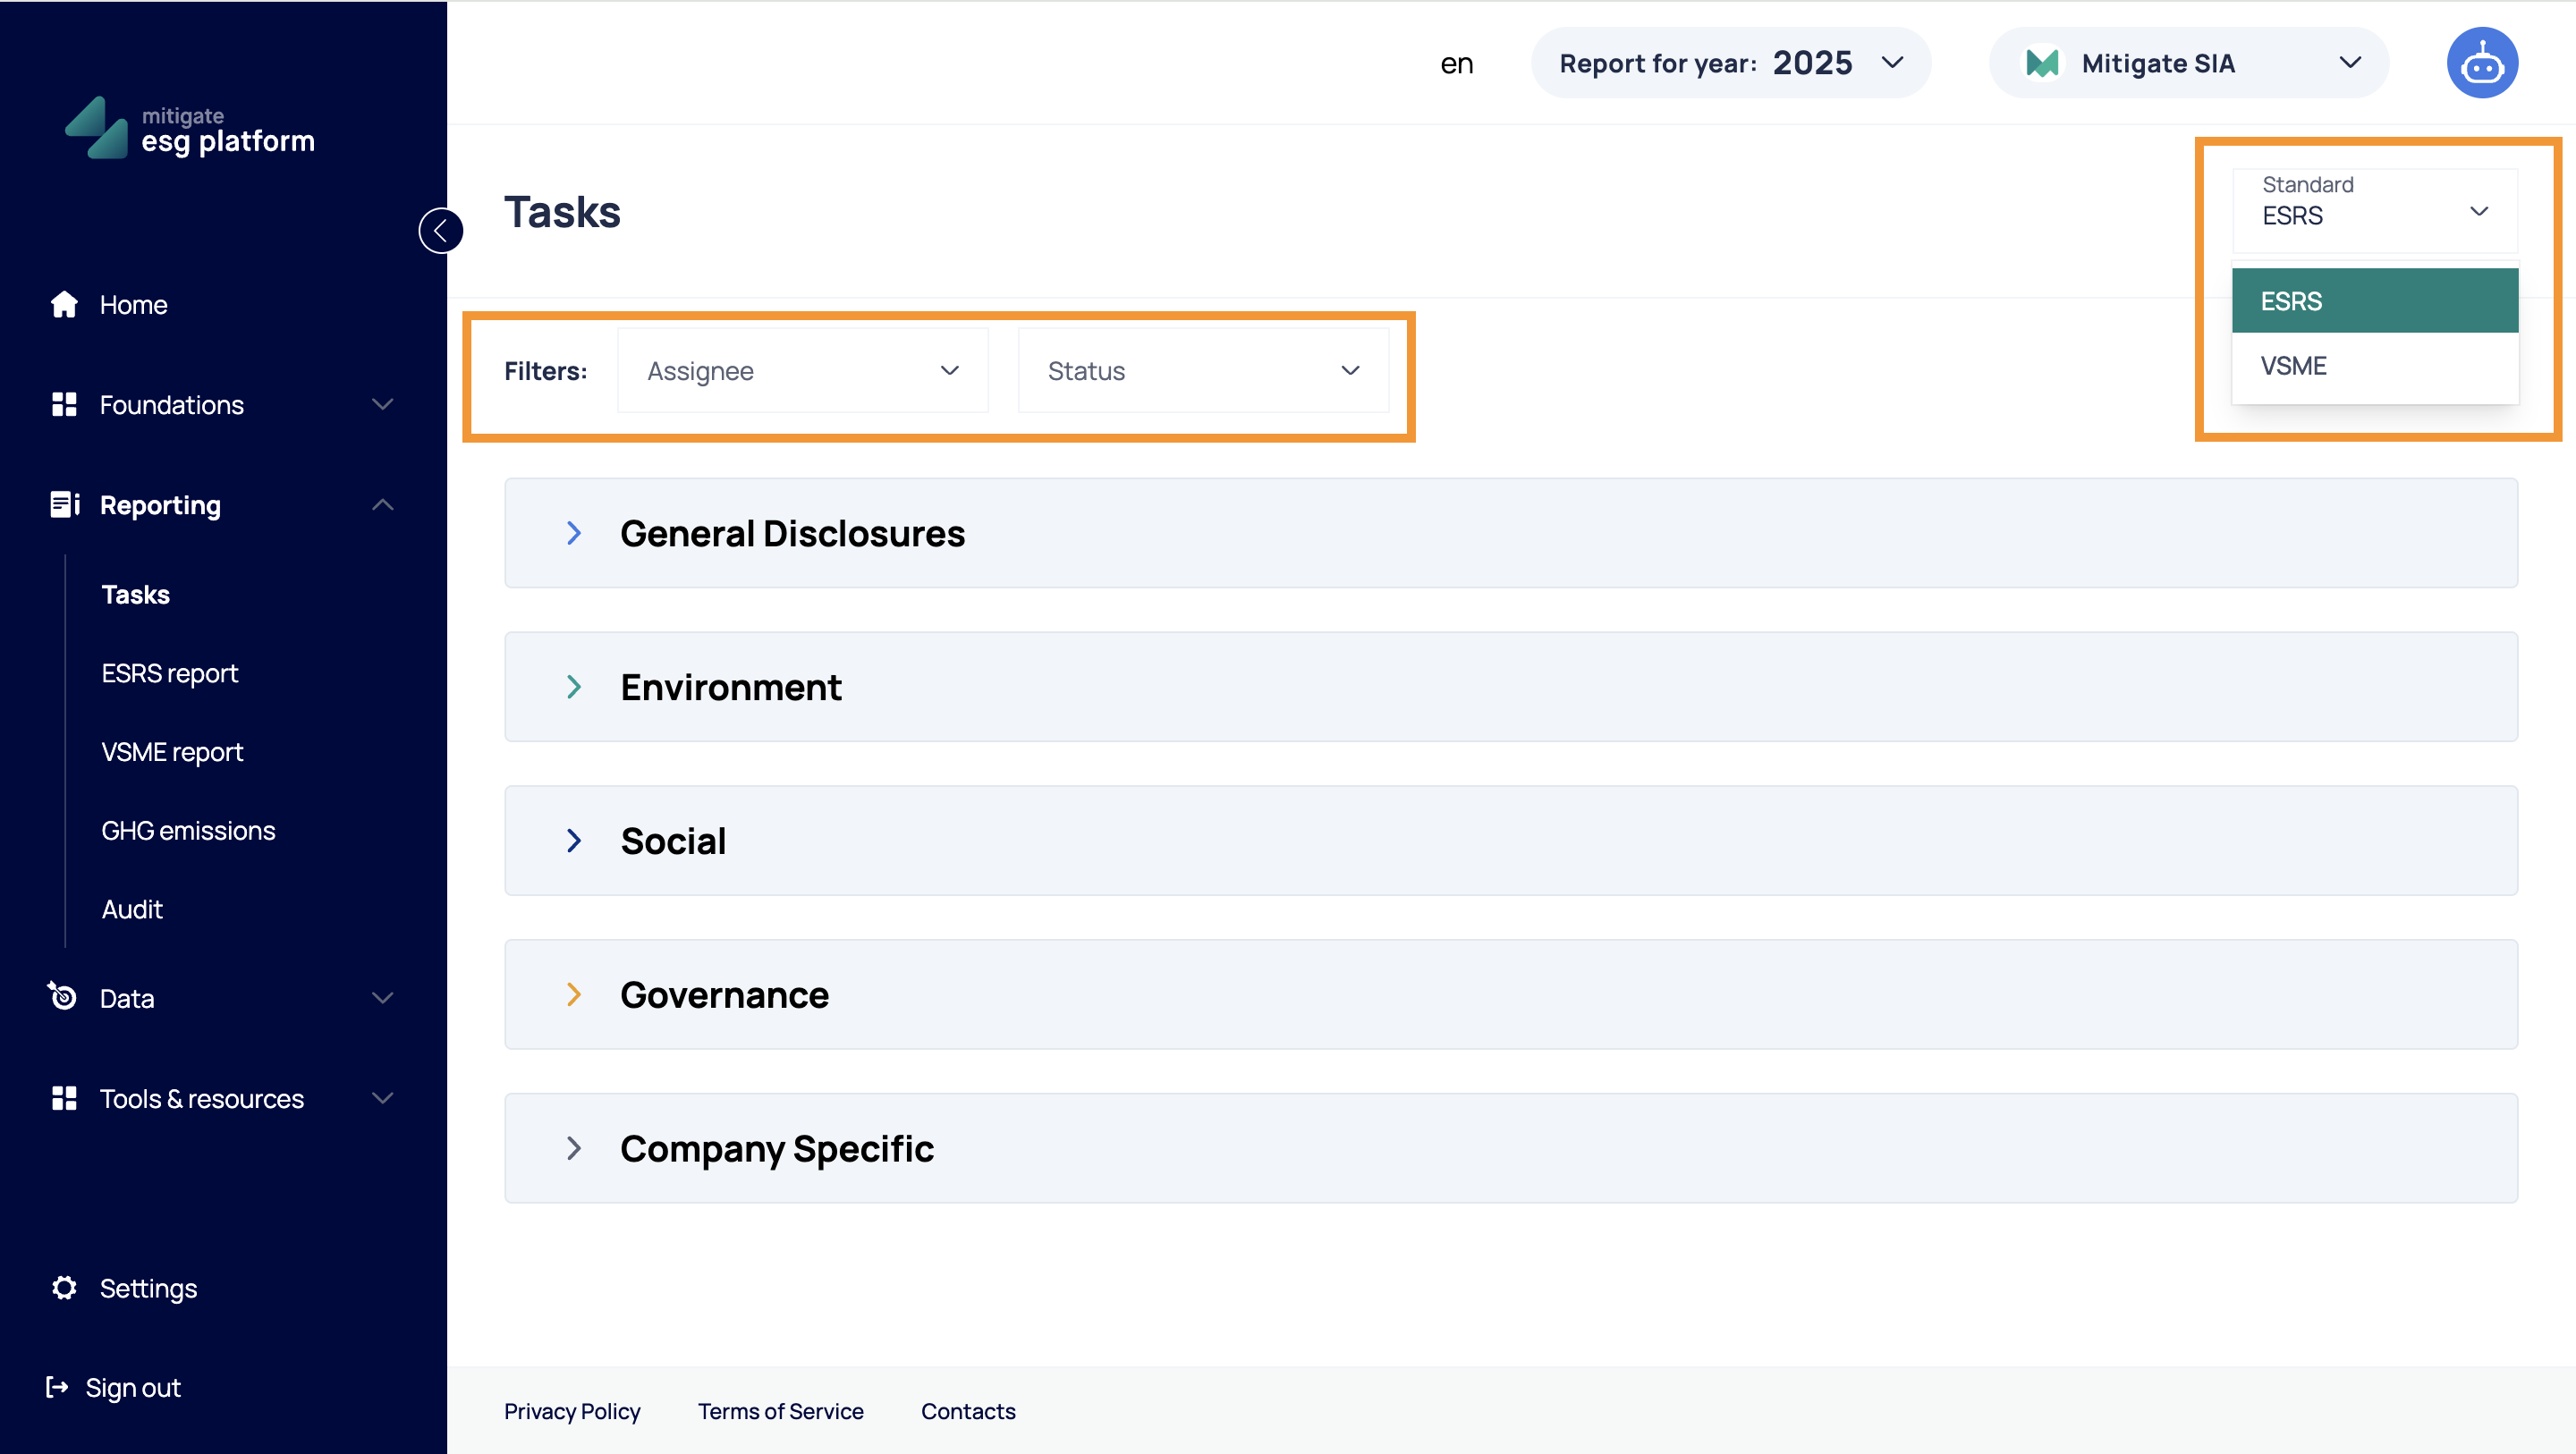Select ESRS option in Standard list
Viewport: 2576px width, 1454px height.
pos(2375,300)
